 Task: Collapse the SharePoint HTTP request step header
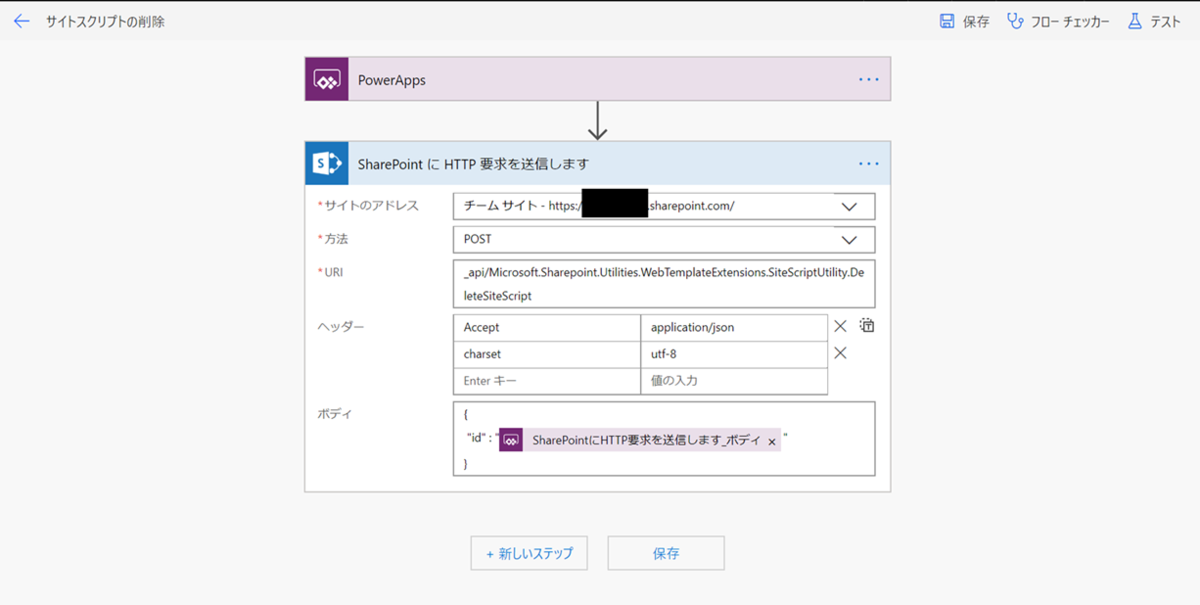tap(598, 163)
